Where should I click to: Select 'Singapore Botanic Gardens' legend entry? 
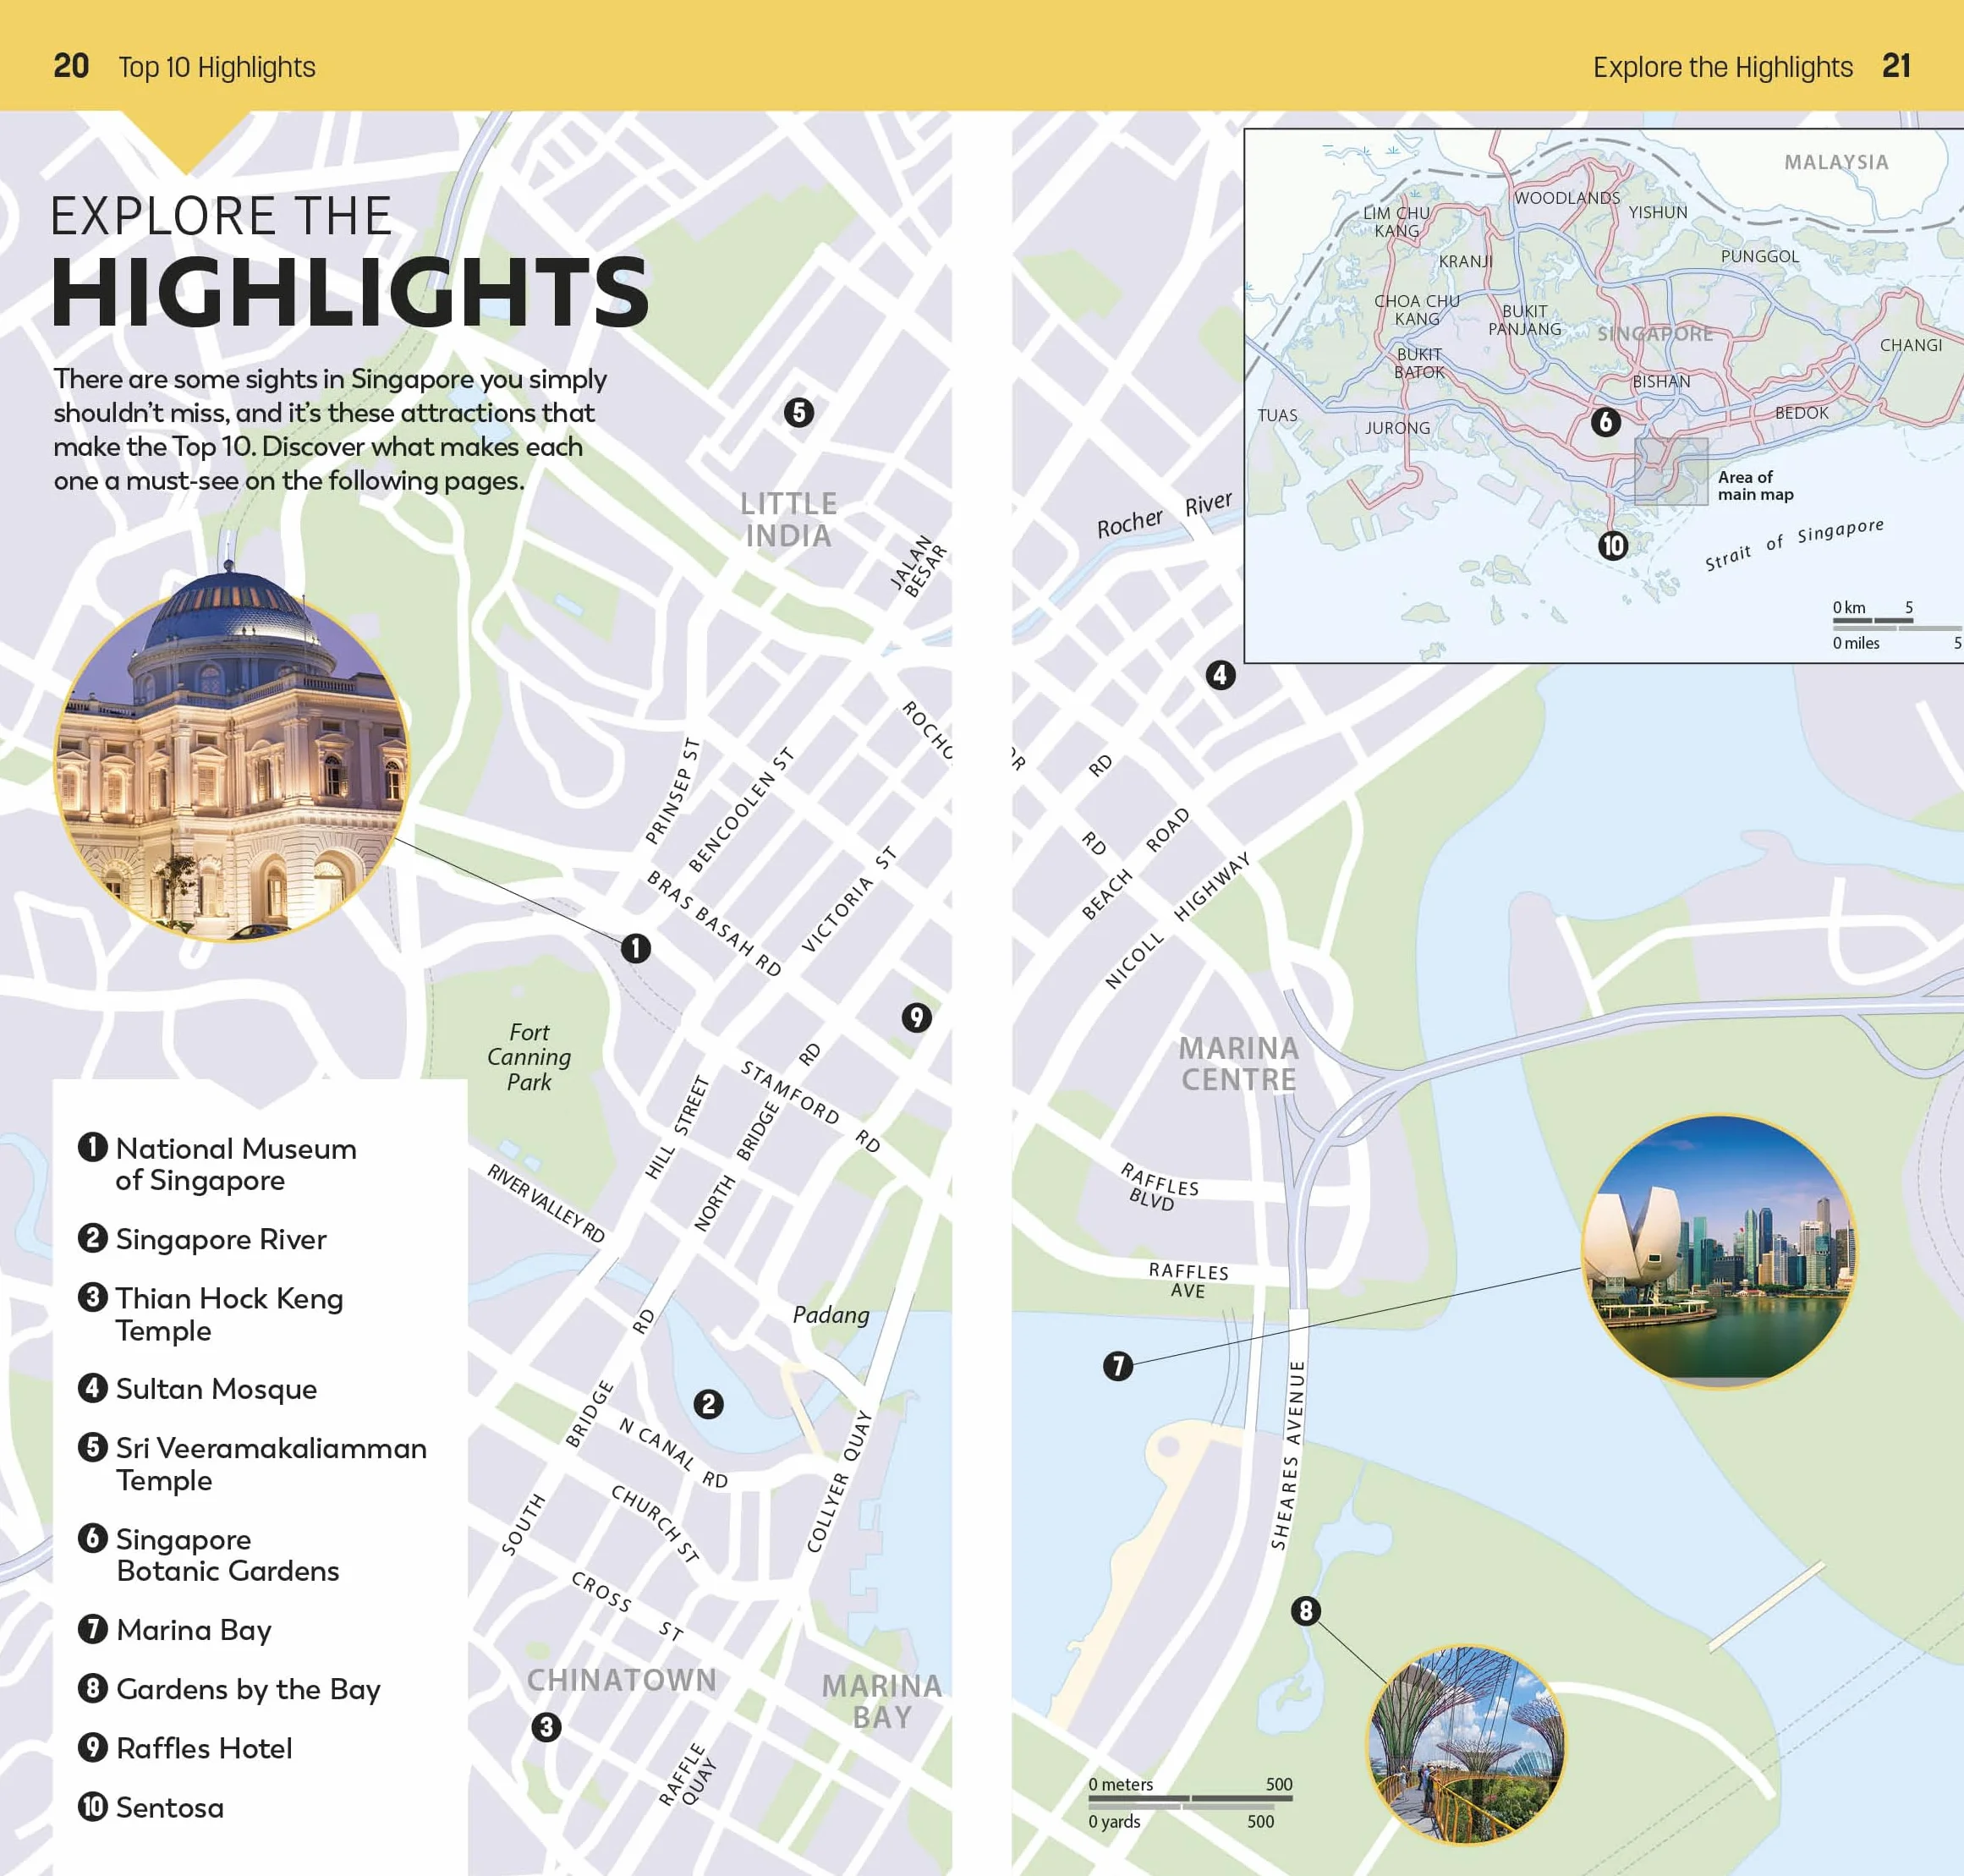pyautogui.click(x=227, y=1555)
